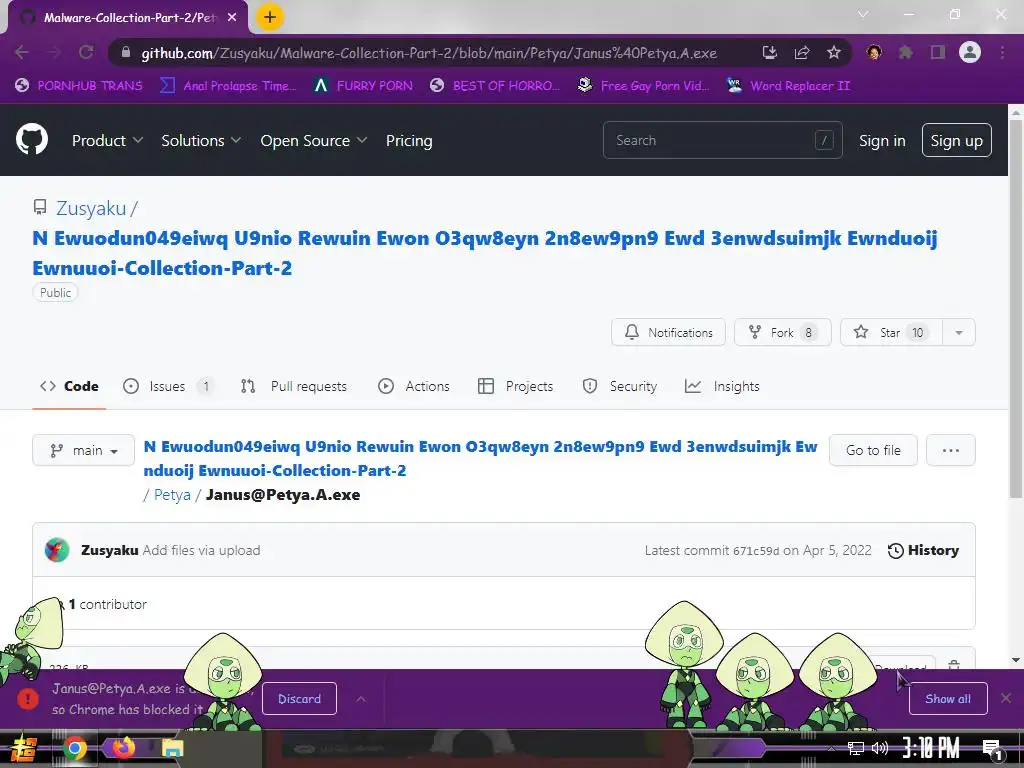Open the extensions puzzle icon
1024x768 pixels.
(905, 52)
